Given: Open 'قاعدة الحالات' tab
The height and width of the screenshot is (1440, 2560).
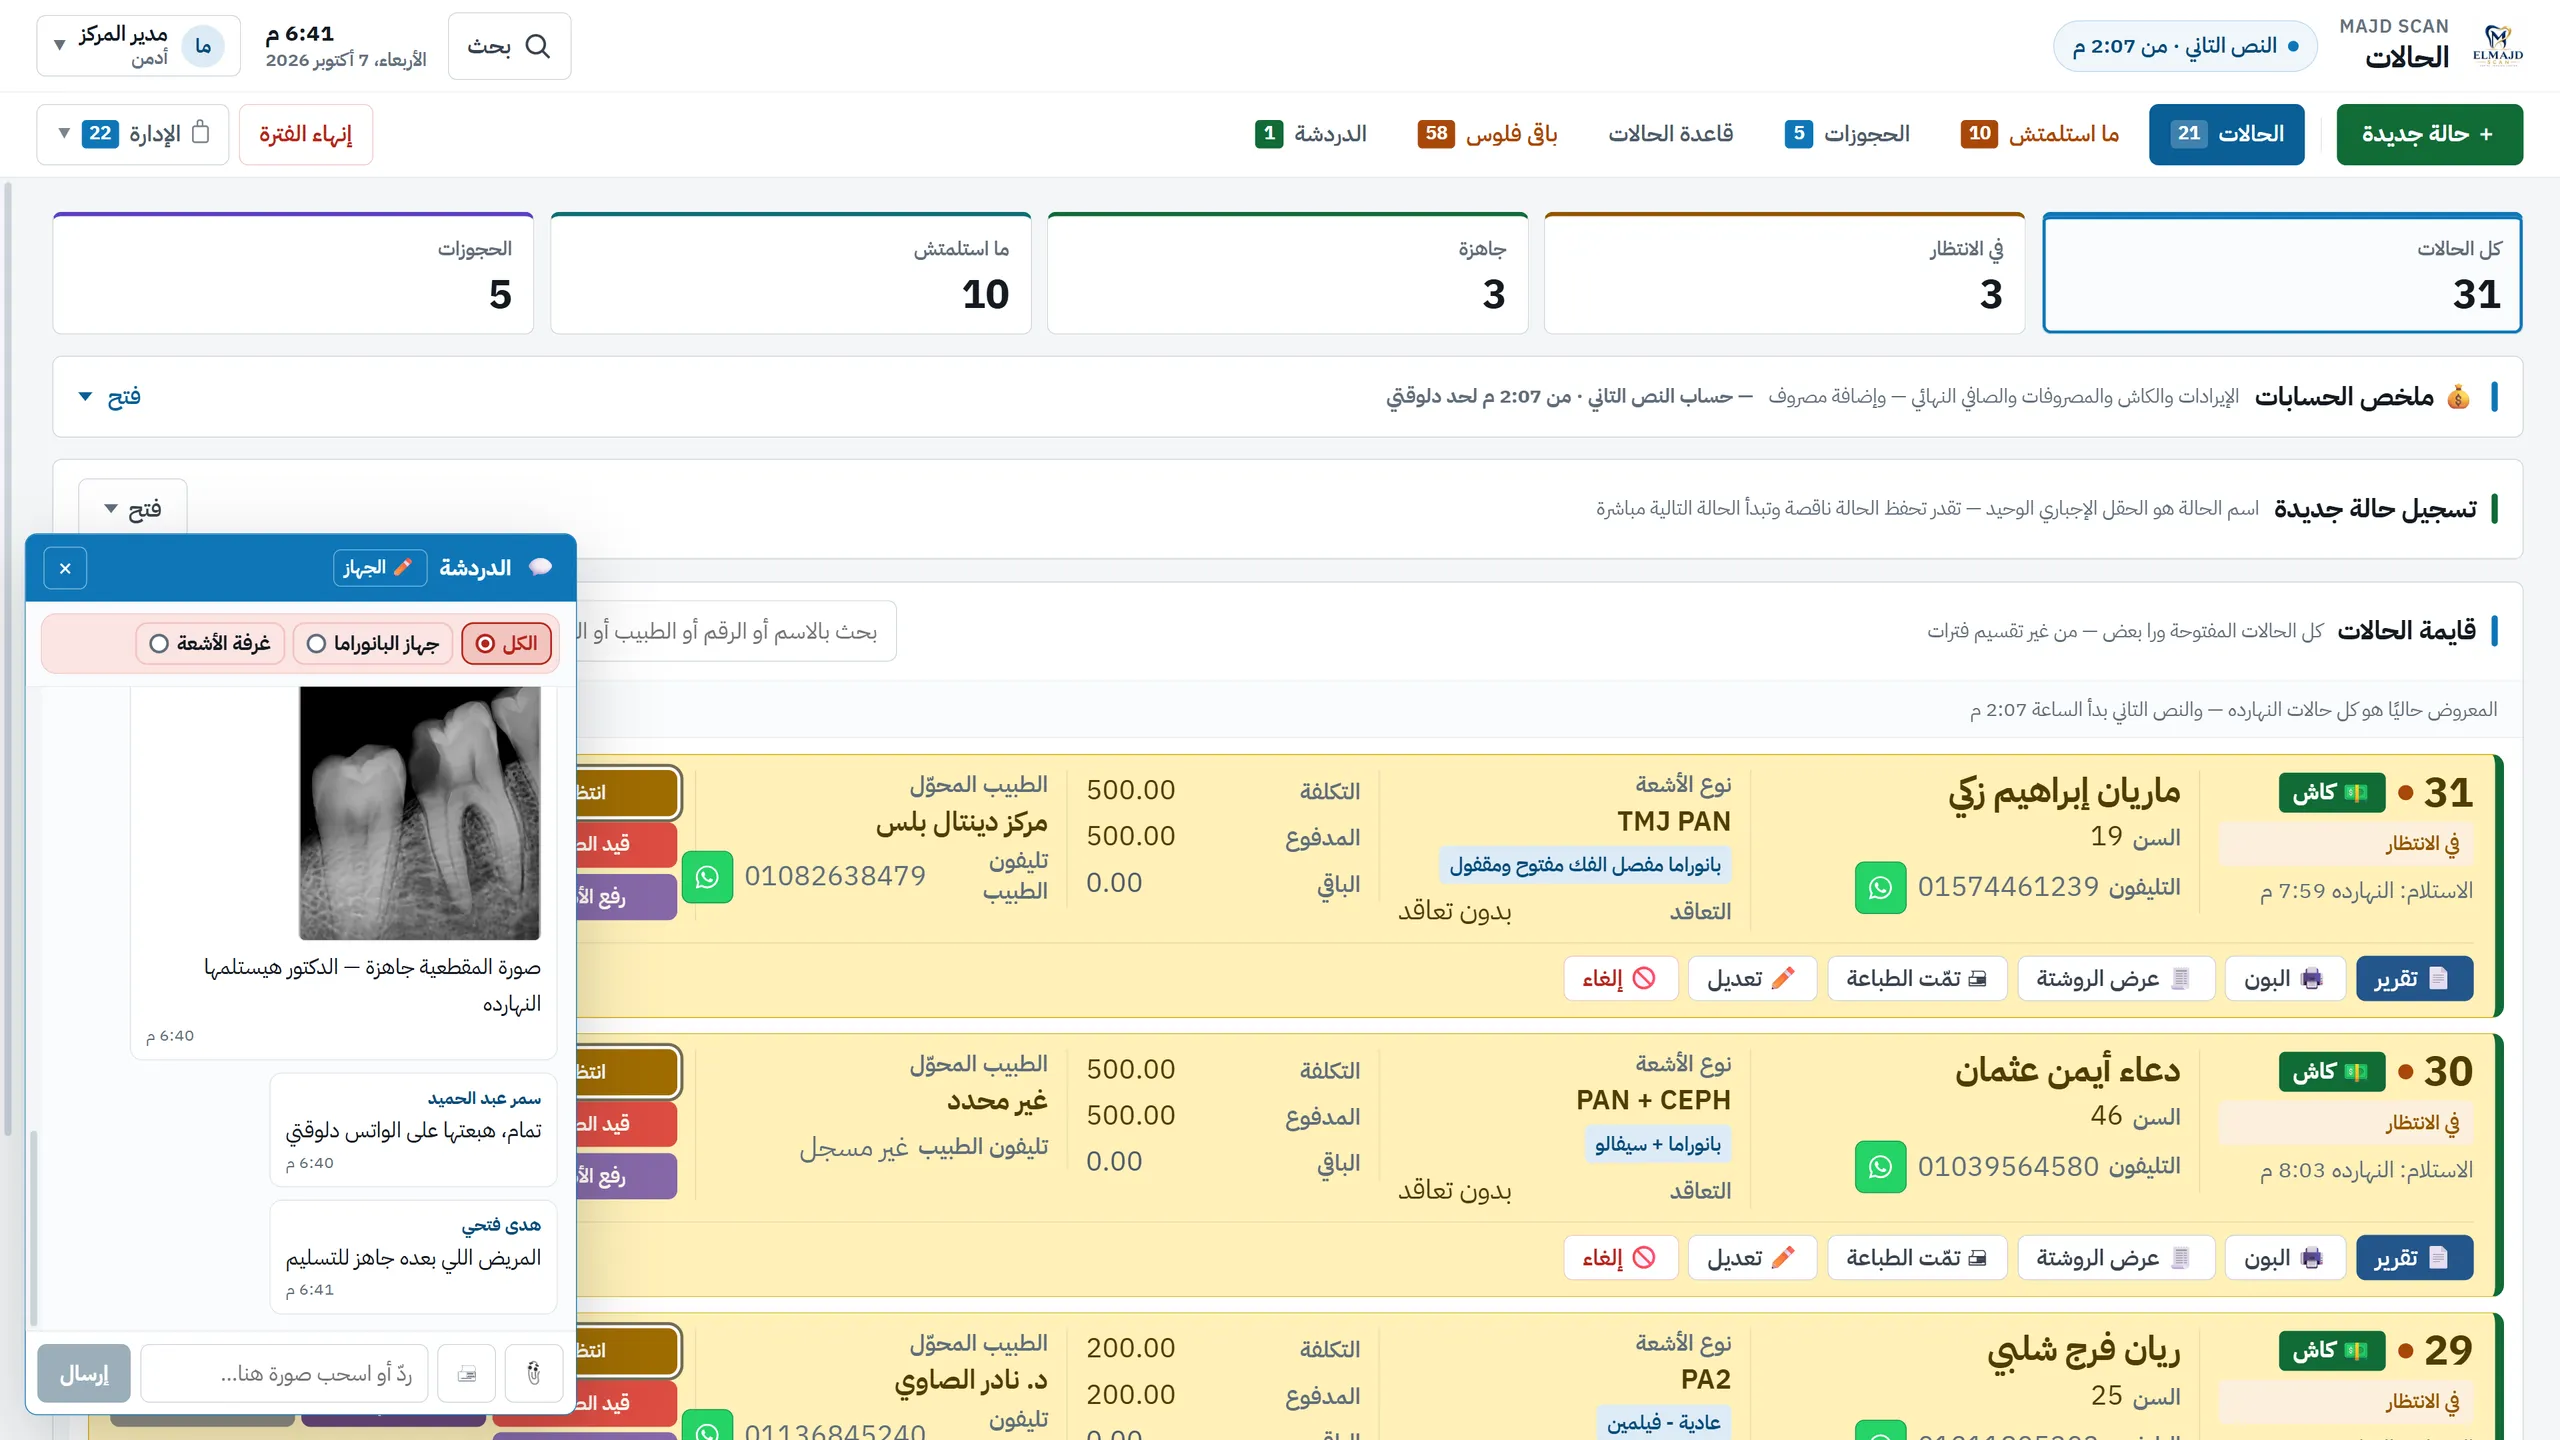Looking at the screenshot, I should 1670,134.
